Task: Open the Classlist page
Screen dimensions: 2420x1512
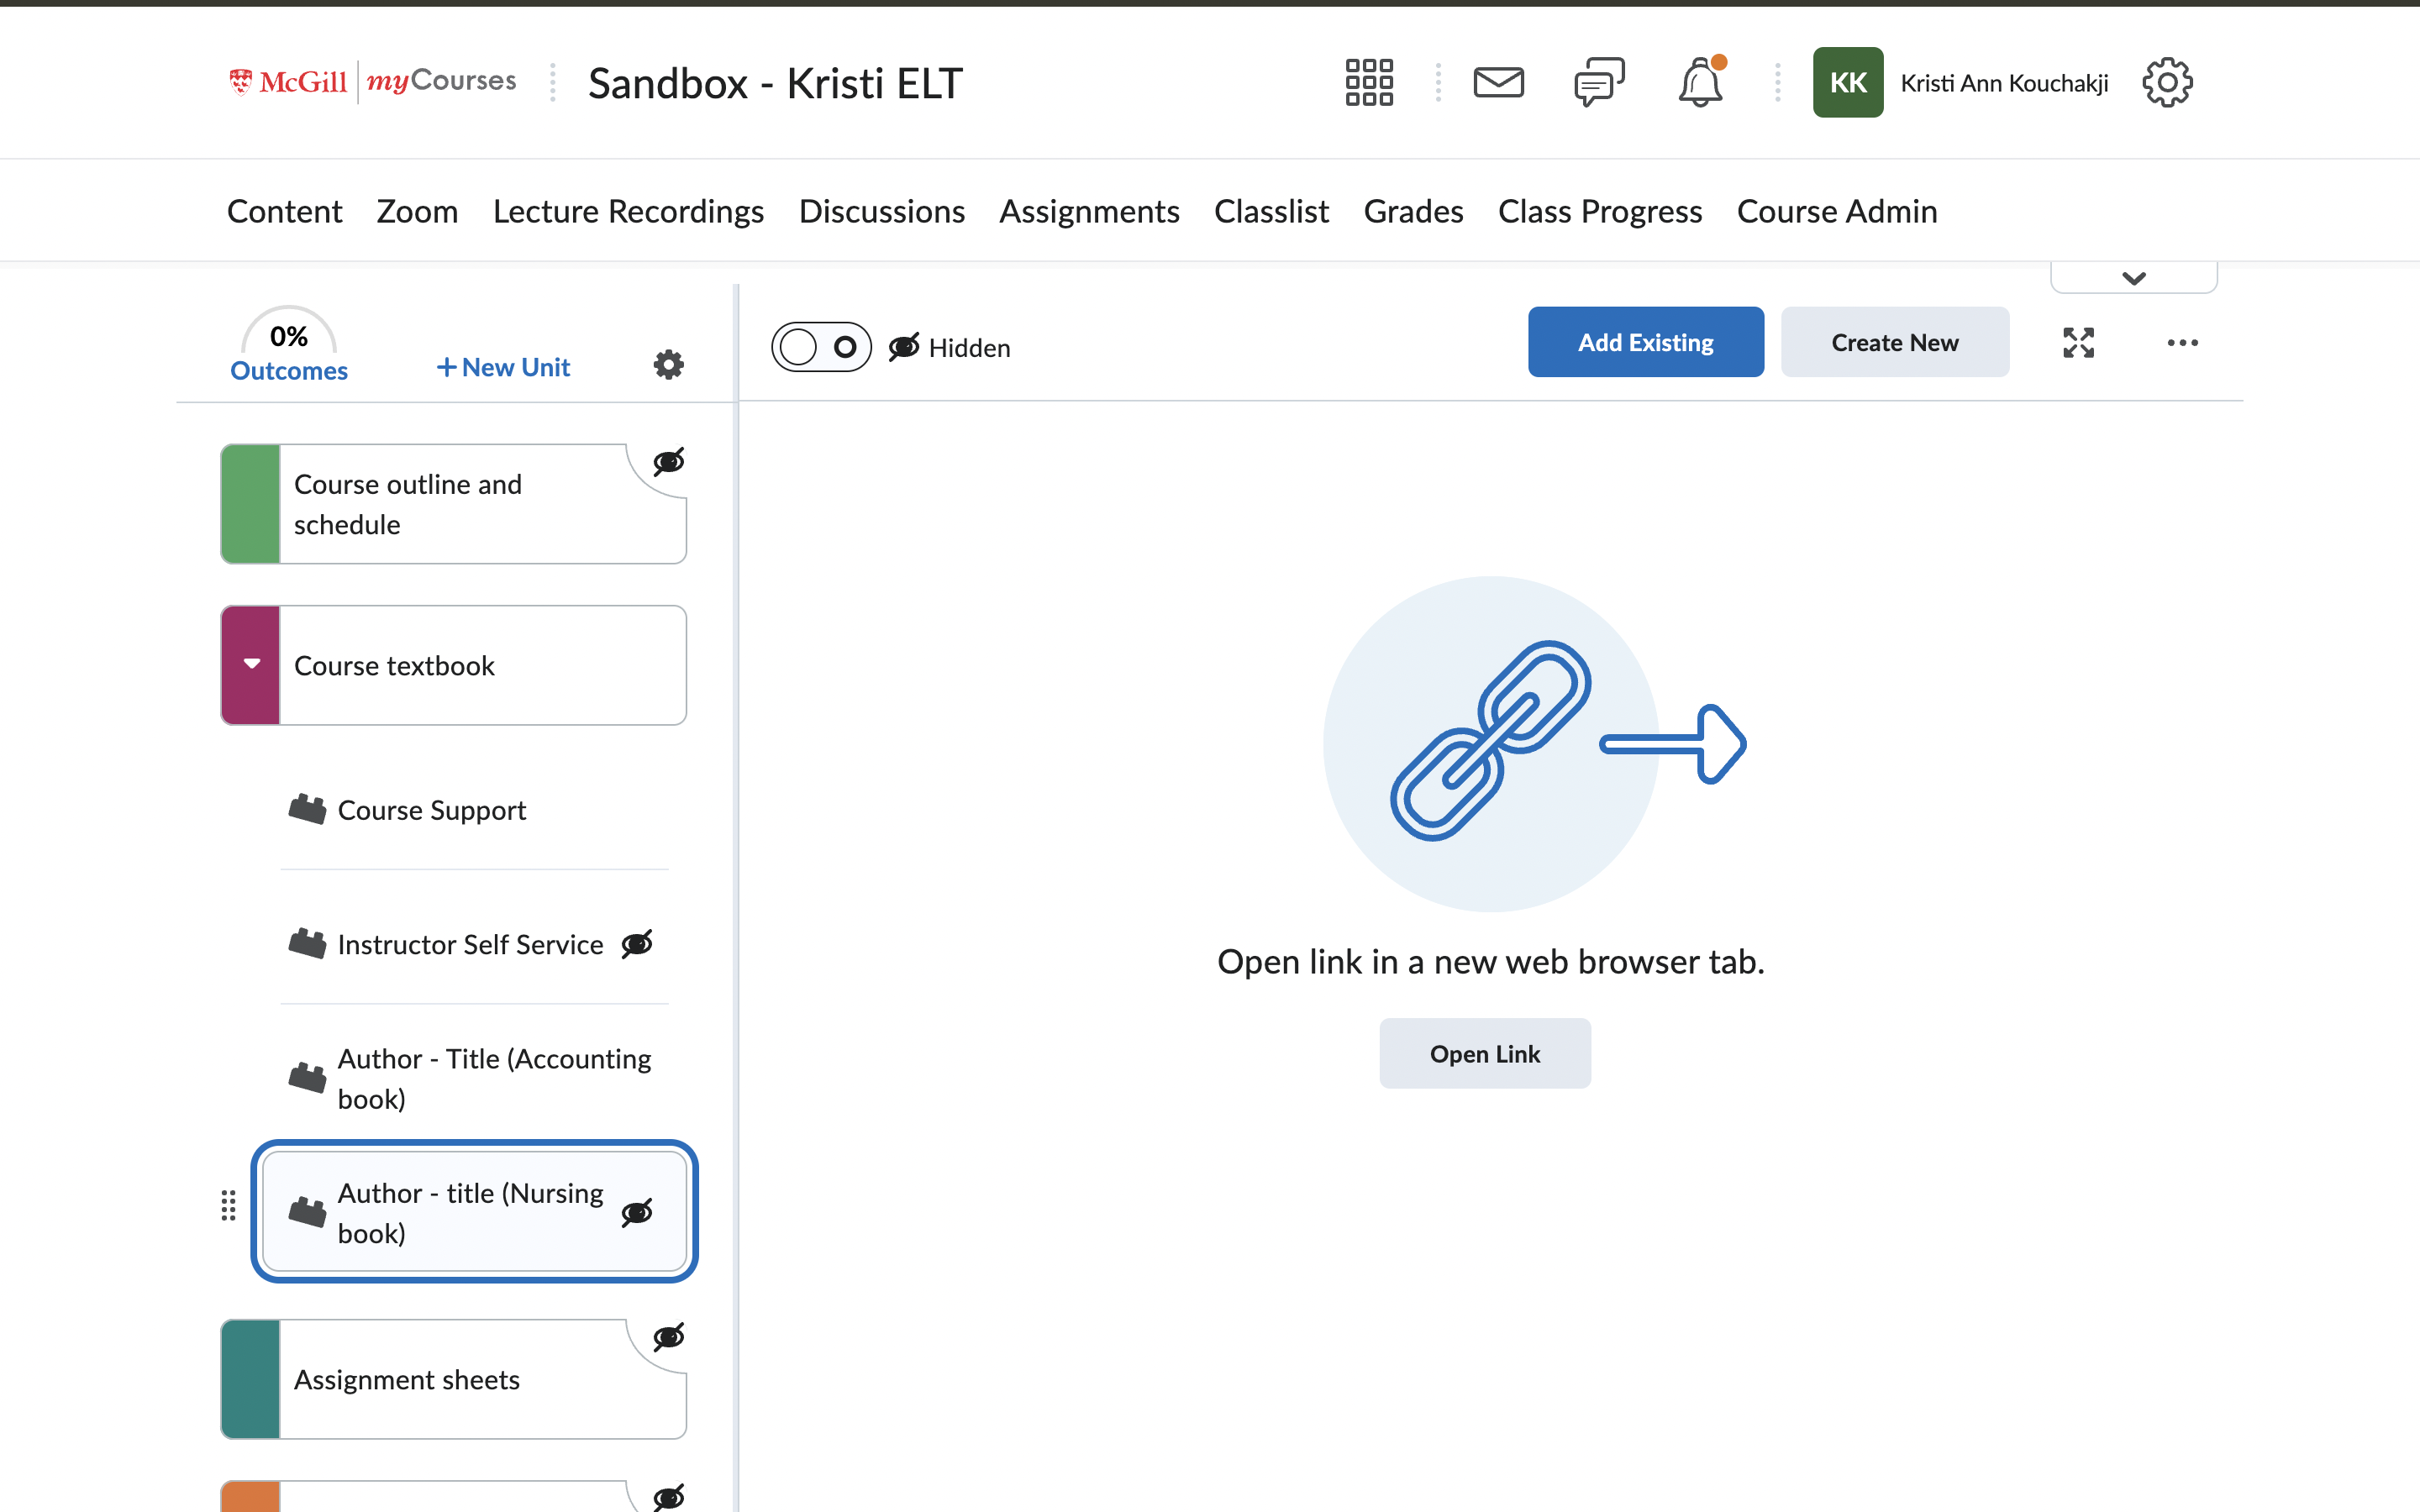Action: click(1271, 211)
